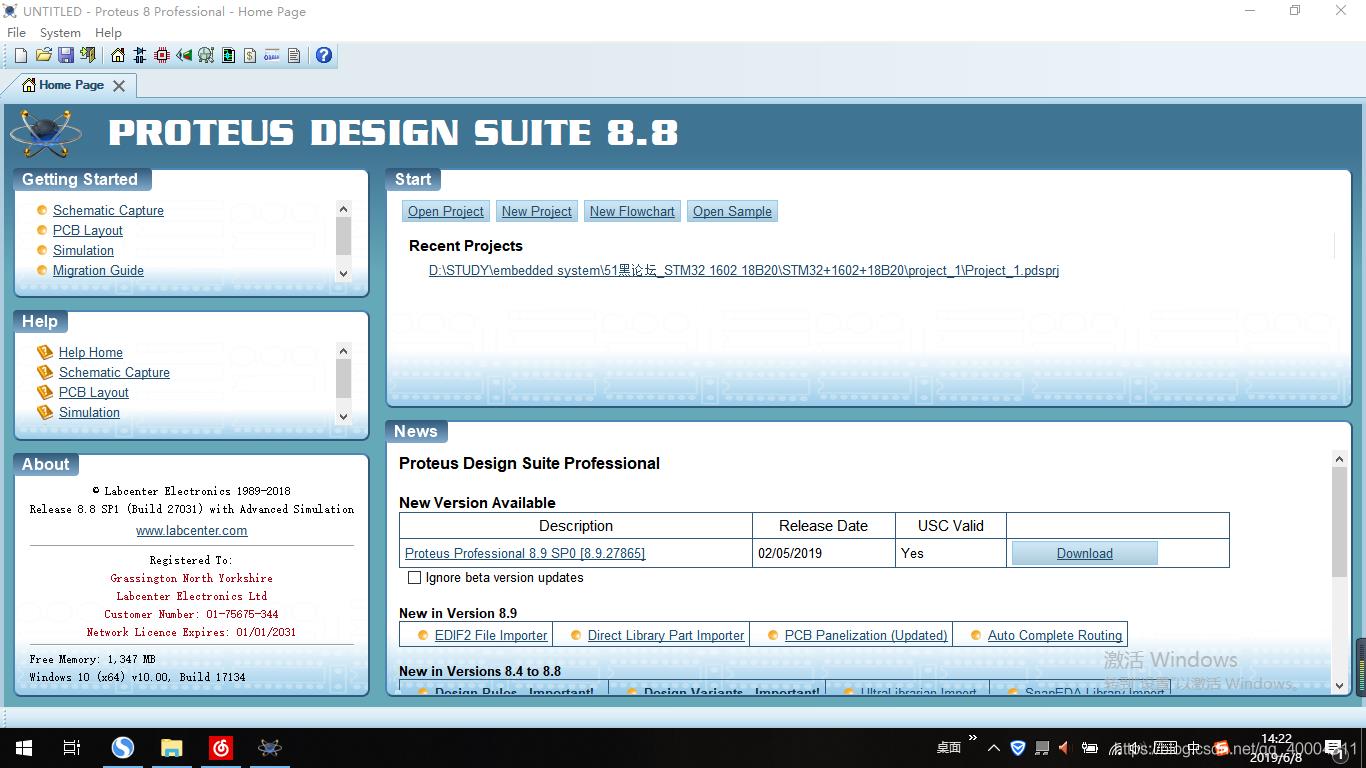Screen dimensions: 1366x768
Task: Show hidden system tray icons
Action: (x=994, y=748)
